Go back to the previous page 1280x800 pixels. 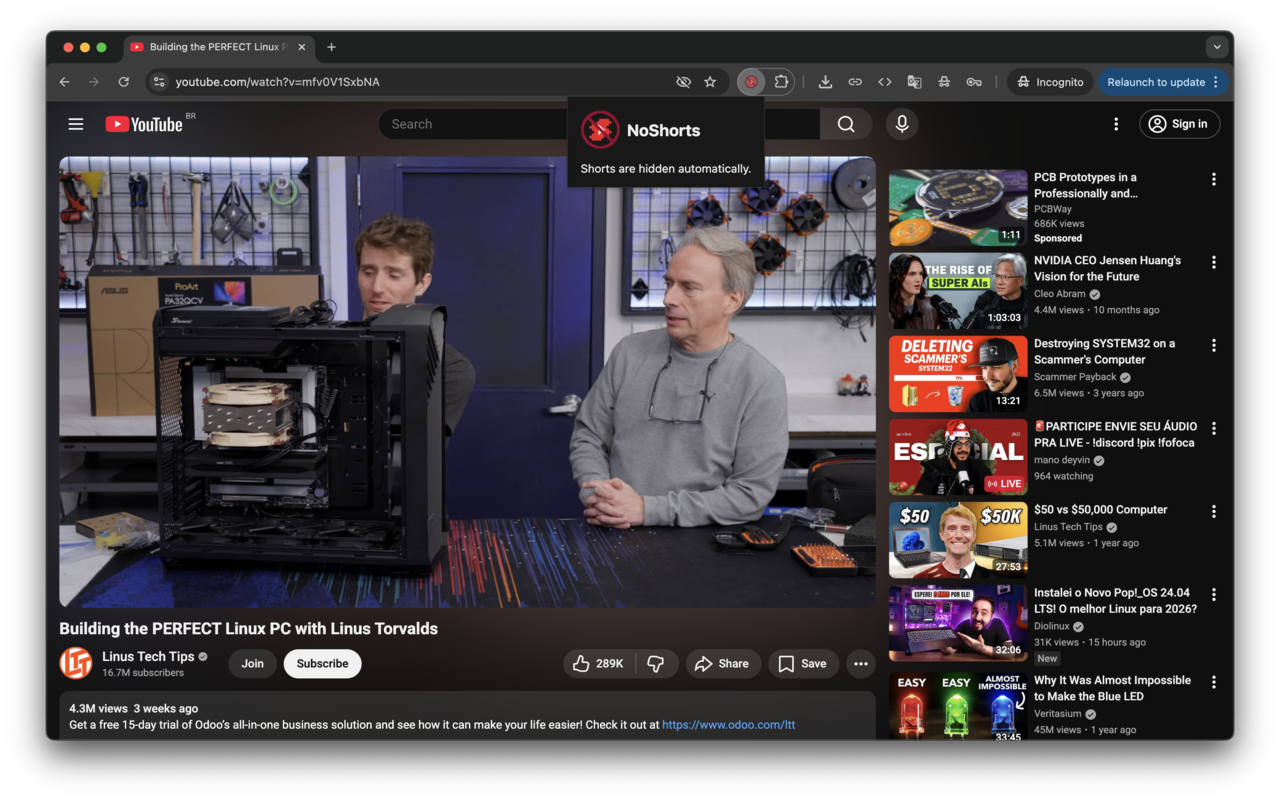point(65,82)
